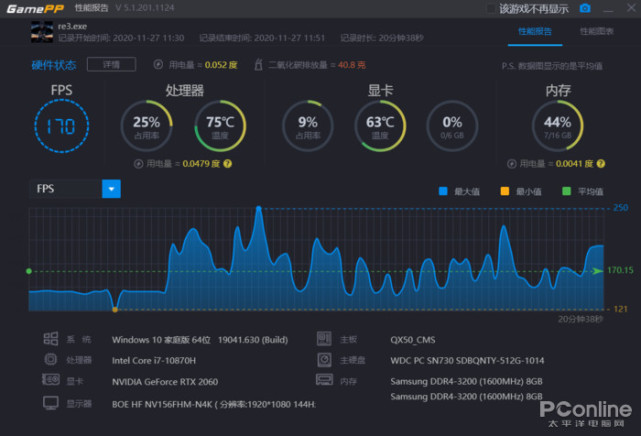This screenshot has width=641, height=436.
Task: Click the GPU memory 0% gauge
Action: pyautogui.click(x=452, y=126)
